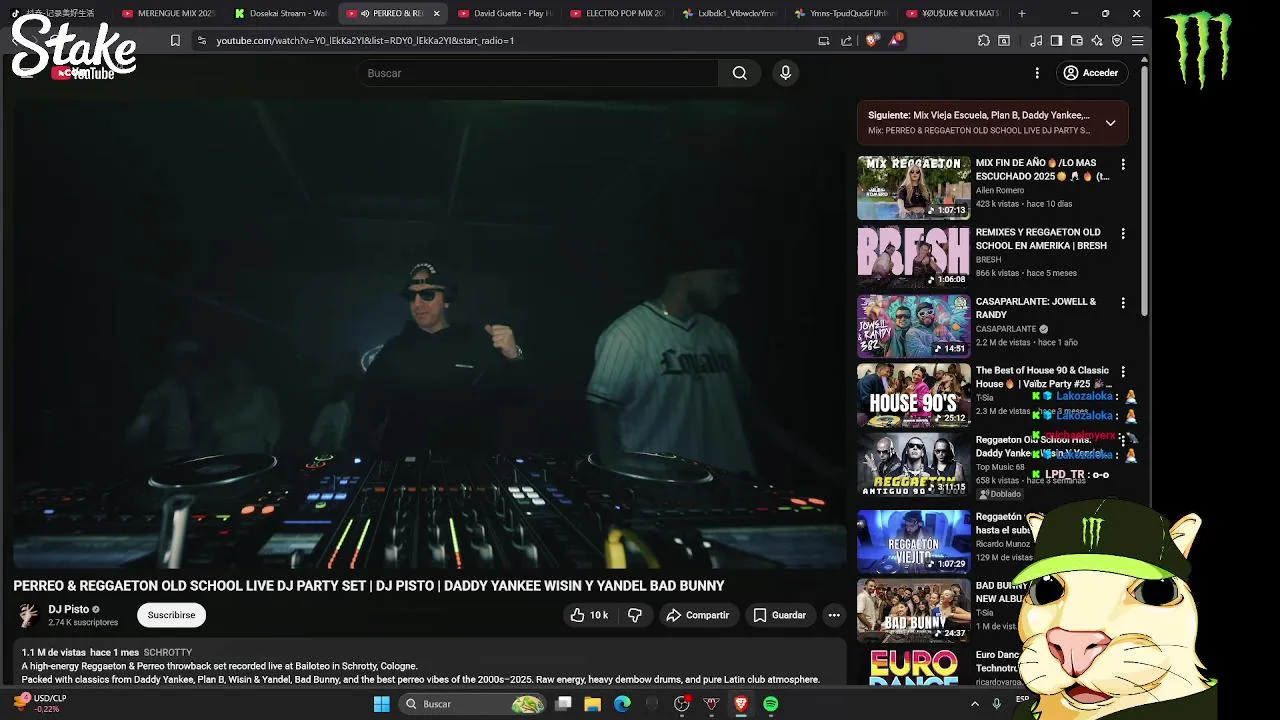Open BRESH thumbnail video
This screenshot has width=1280, height=720.
click(914, 256)
